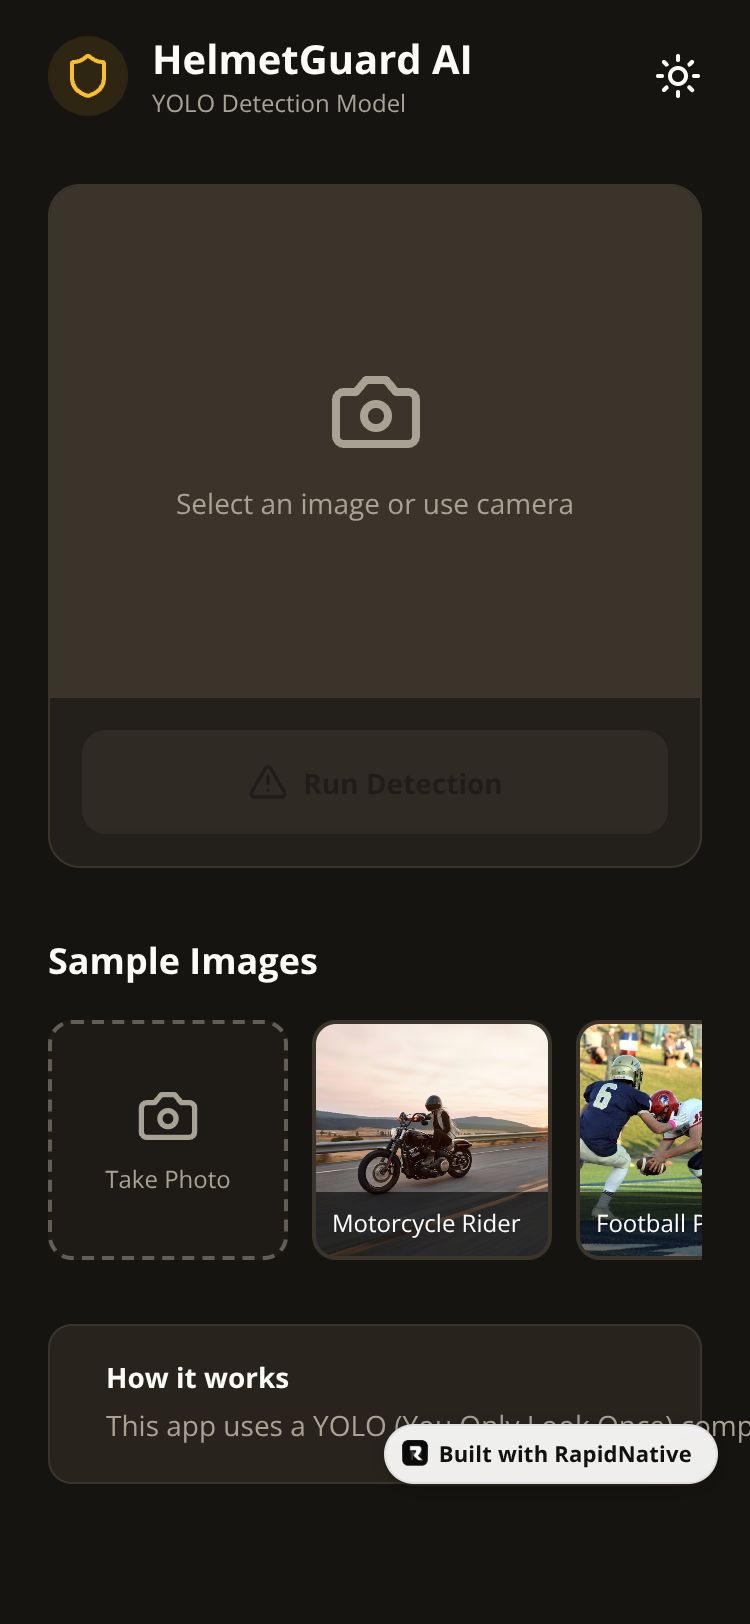
Task: Click the large camera icon in the upload area
Action: pyautogui.click(x=375, y=412)
